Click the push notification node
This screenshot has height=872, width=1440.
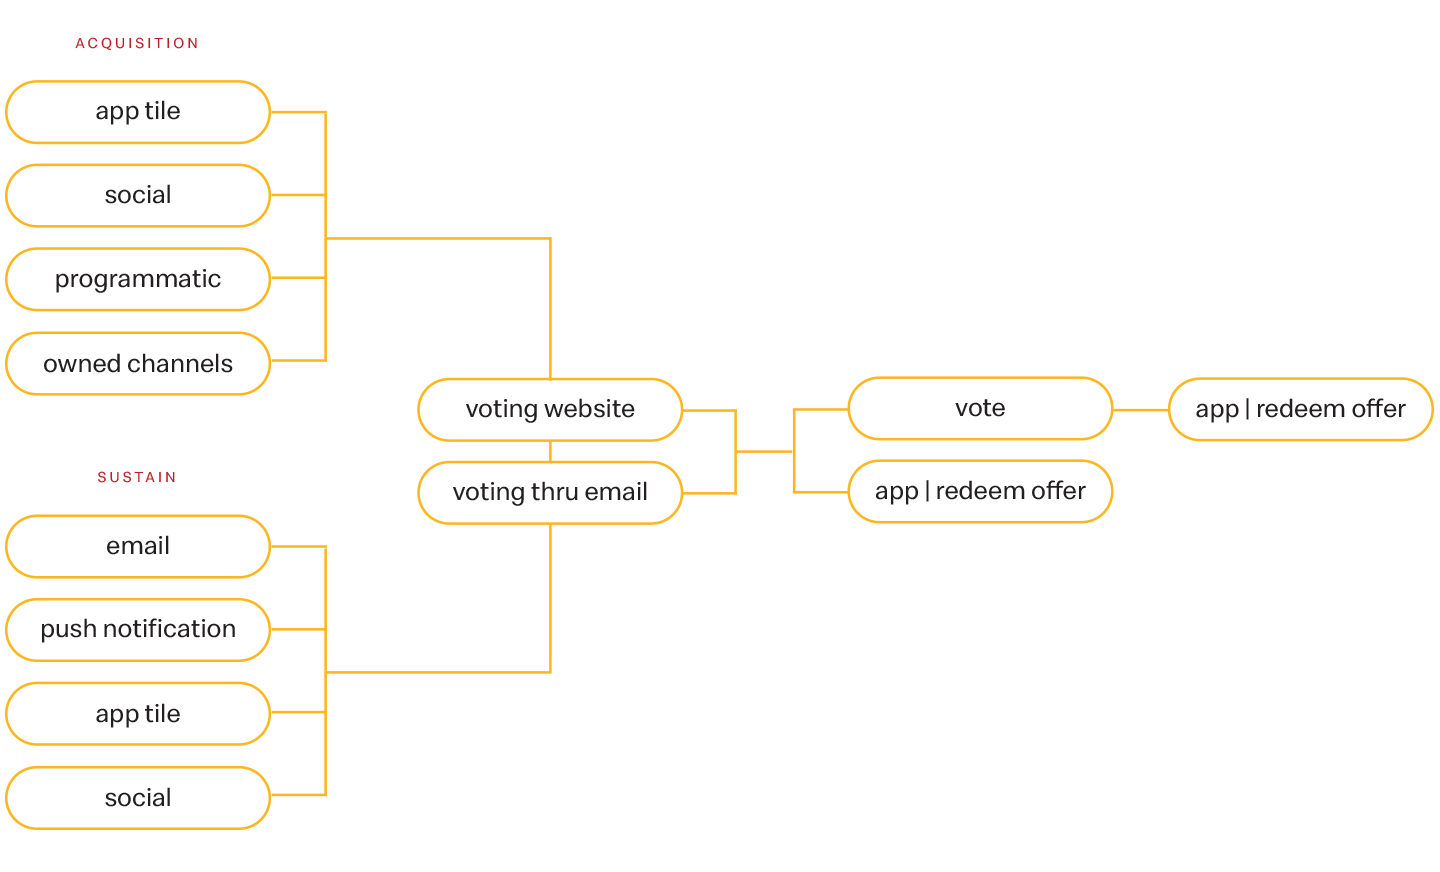point(138,629)
